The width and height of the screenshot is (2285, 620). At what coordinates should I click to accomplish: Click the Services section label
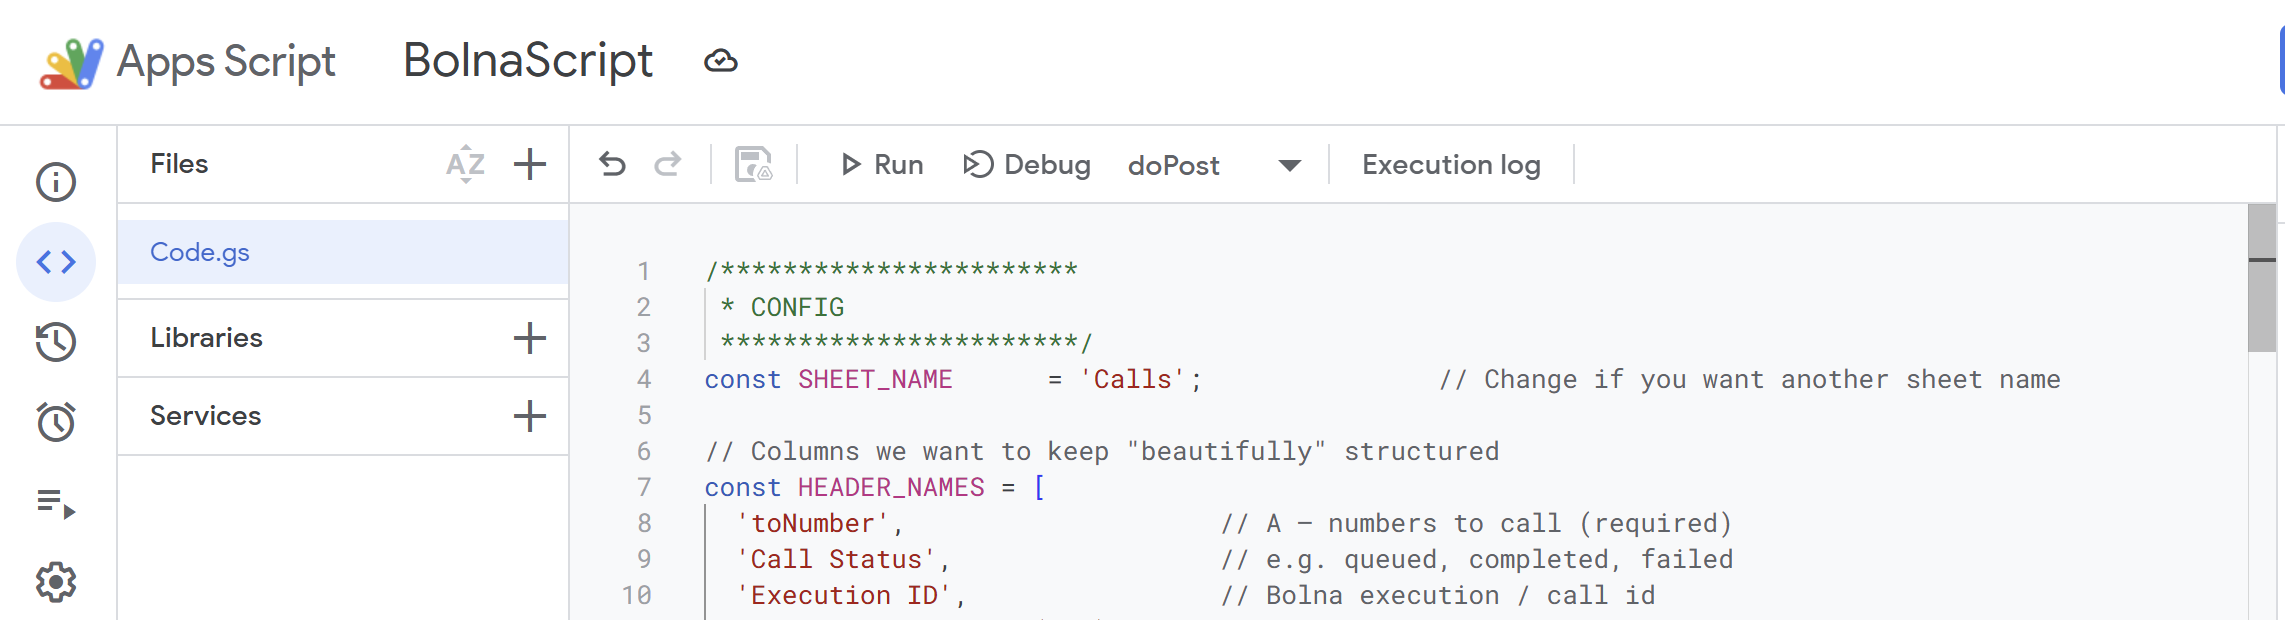click(205, 416)
